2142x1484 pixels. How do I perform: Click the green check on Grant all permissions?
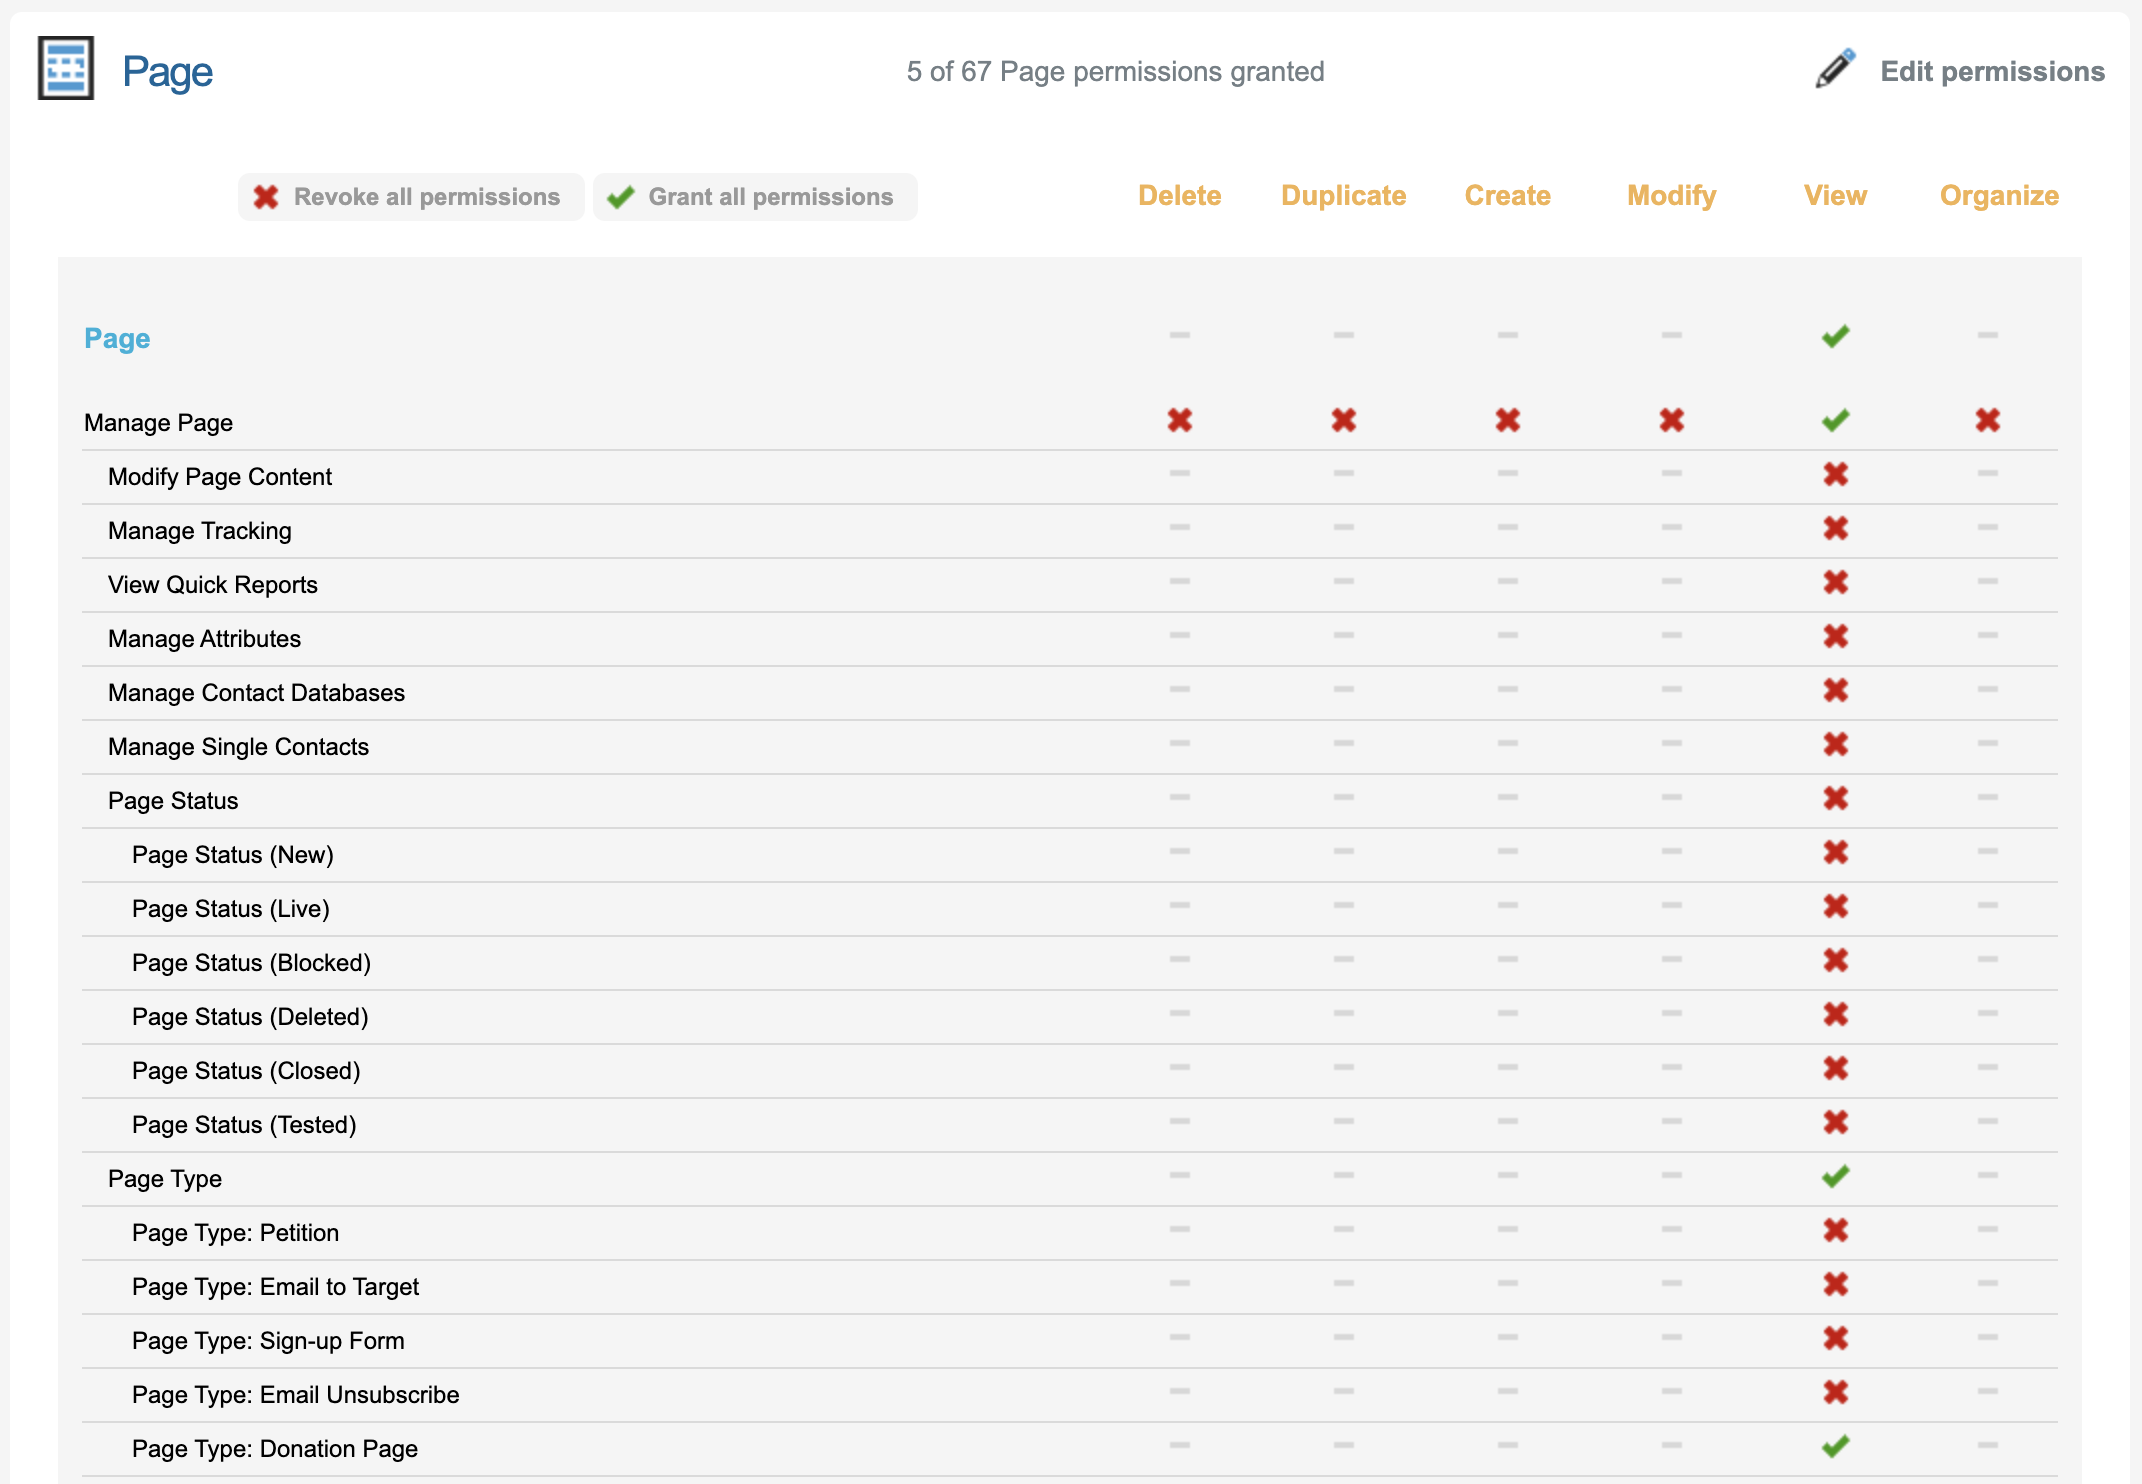coord(621,197)
